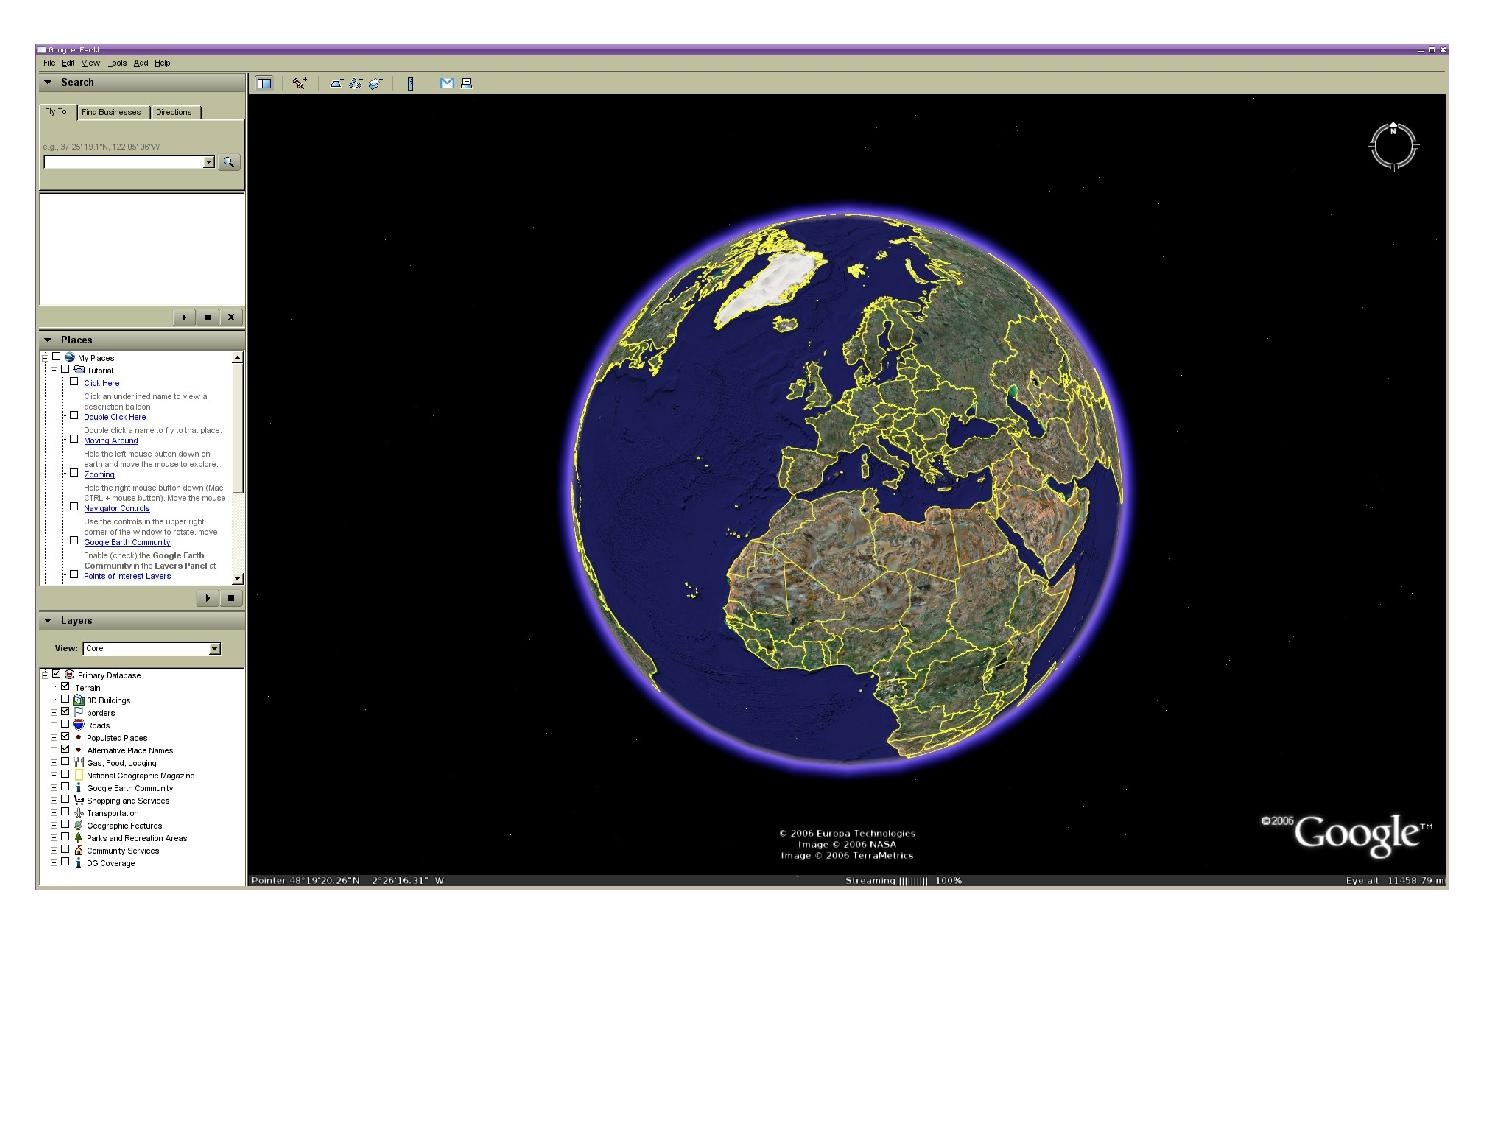Open the Add menu

click(141, 63)
